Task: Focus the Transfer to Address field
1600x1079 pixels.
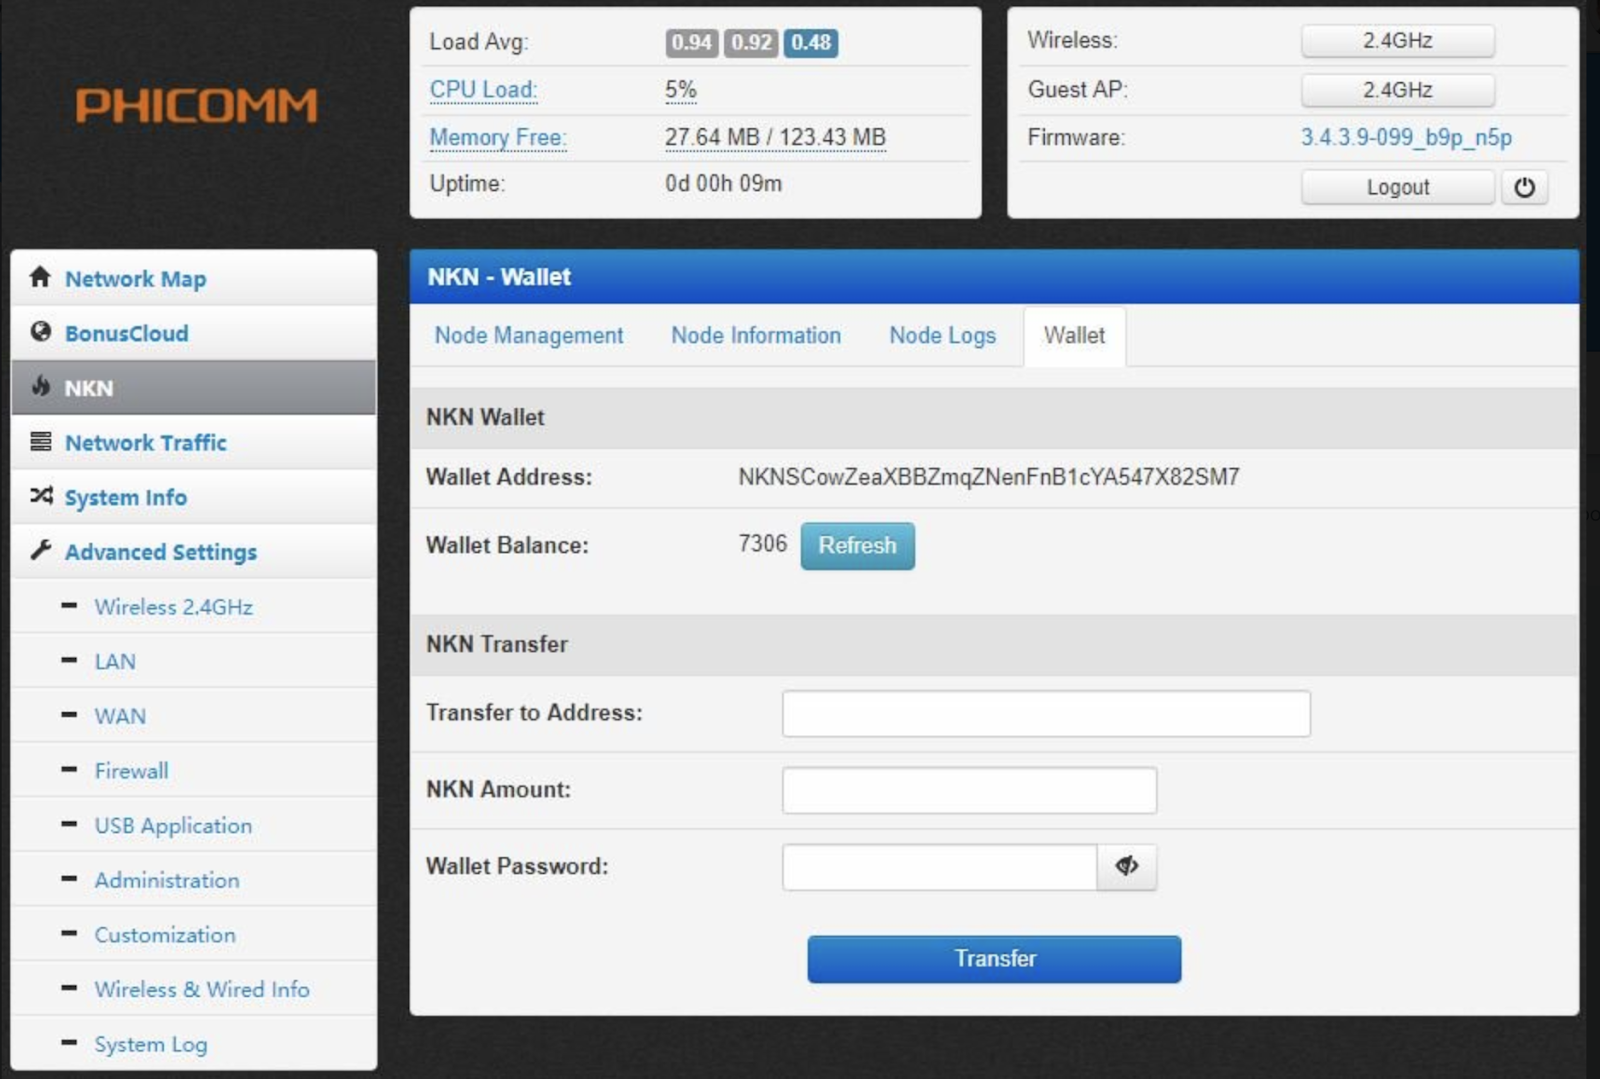Action: (1046, 713)
